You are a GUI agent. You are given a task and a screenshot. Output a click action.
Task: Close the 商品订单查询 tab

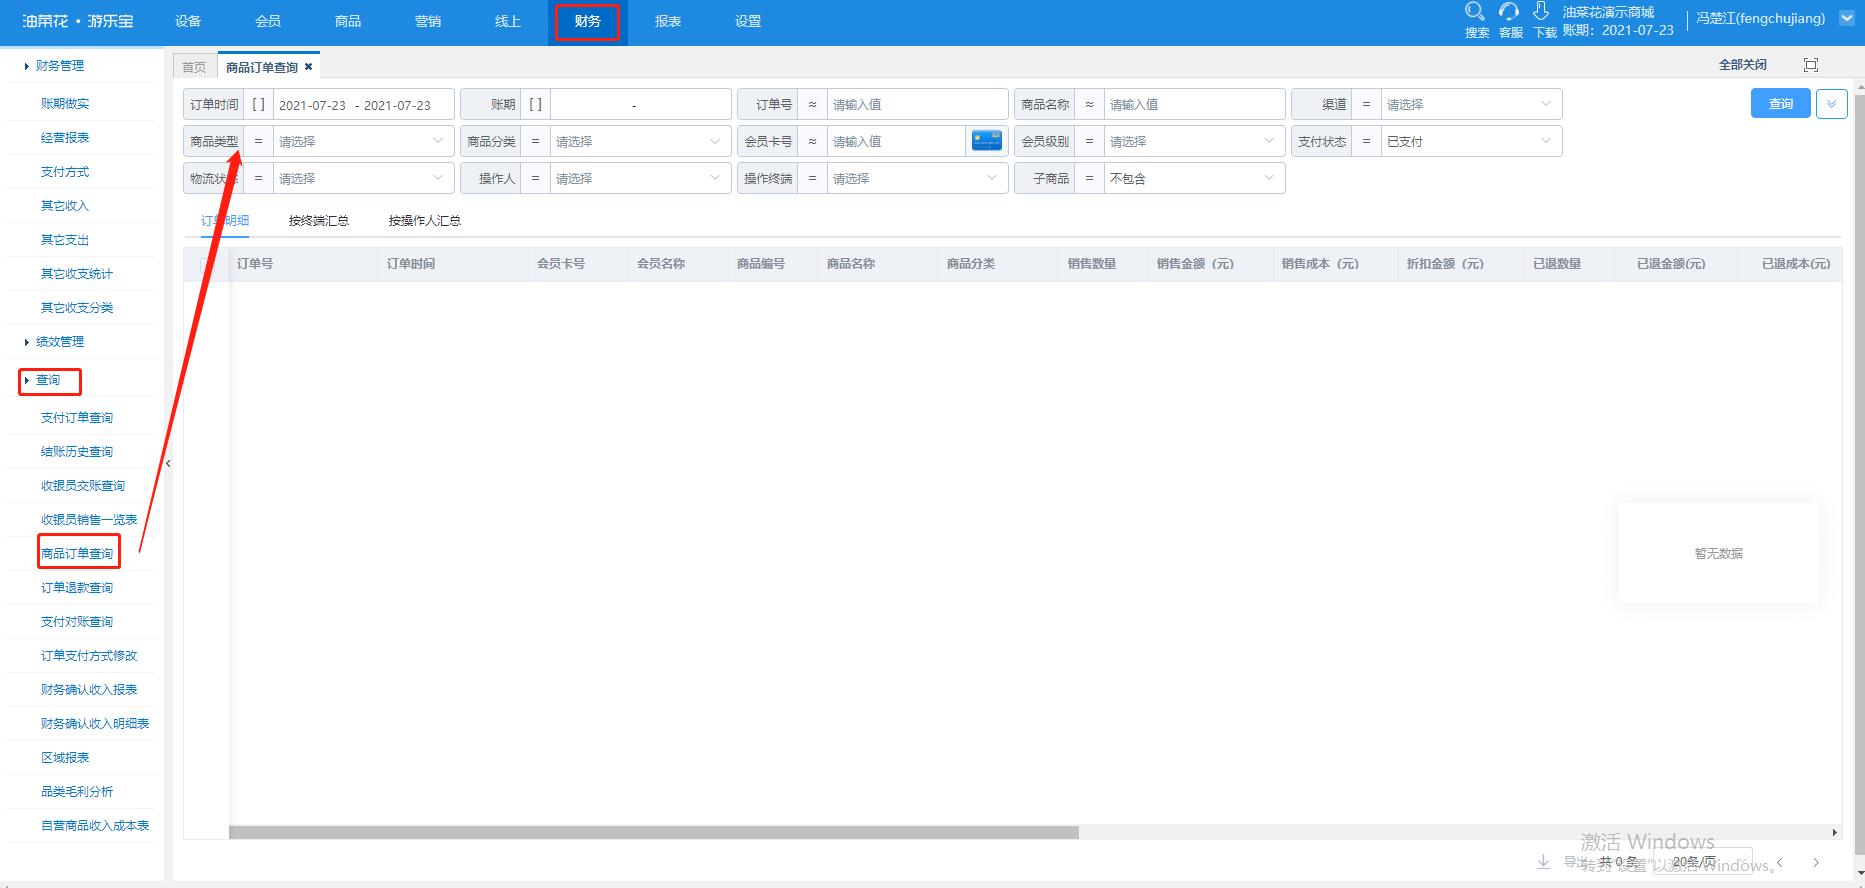[x=309, y=67]
